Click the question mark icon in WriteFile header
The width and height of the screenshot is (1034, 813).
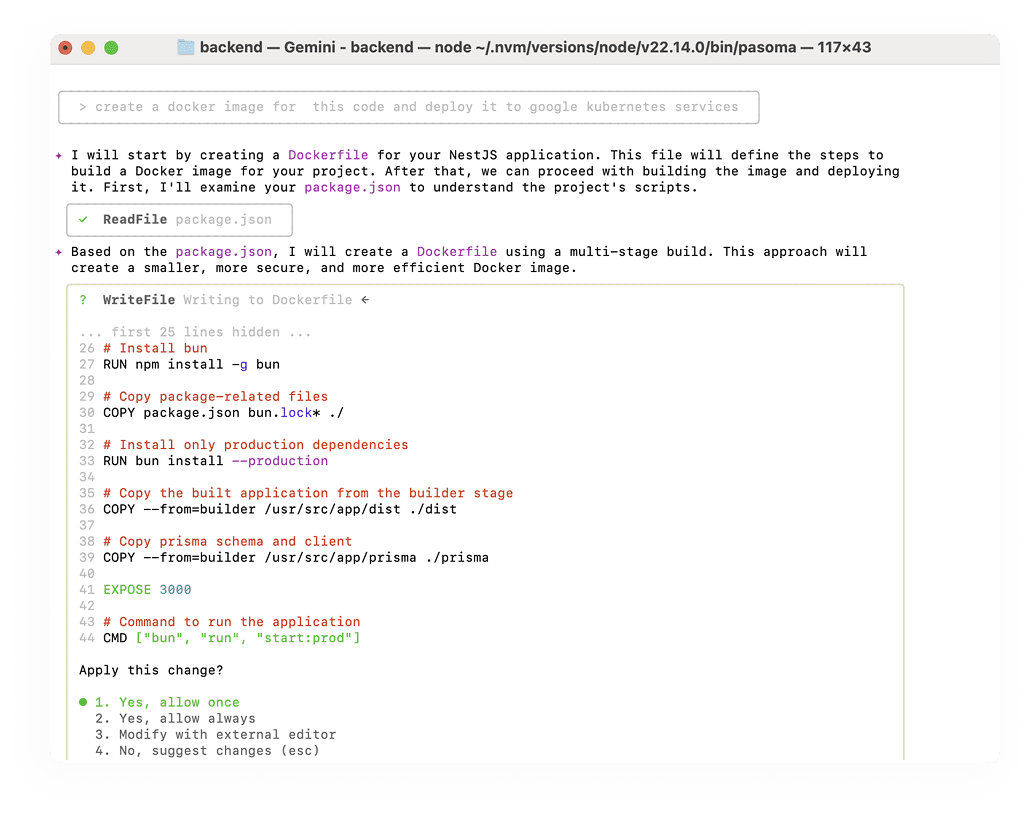82,299
